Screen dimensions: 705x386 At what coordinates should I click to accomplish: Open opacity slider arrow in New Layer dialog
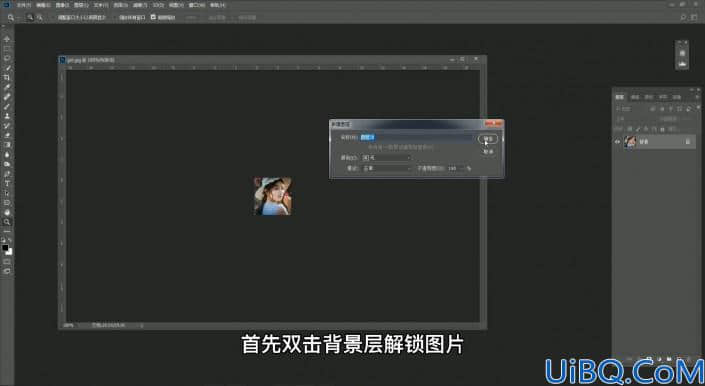click(463, 169)
